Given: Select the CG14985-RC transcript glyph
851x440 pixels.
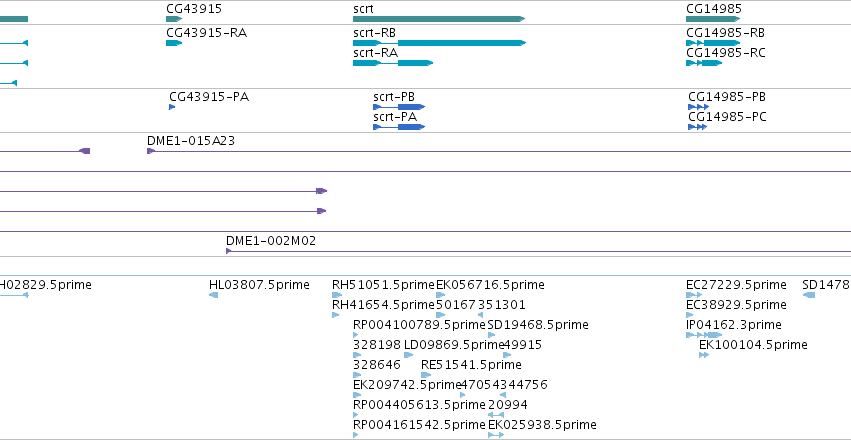Looking at the screenshot, I should point(704,63).
